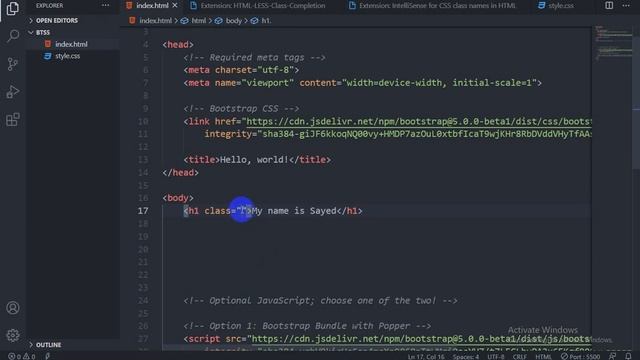
Task: Click the 'My name is Sayed' heading text
Action: (x=294, y=211)
